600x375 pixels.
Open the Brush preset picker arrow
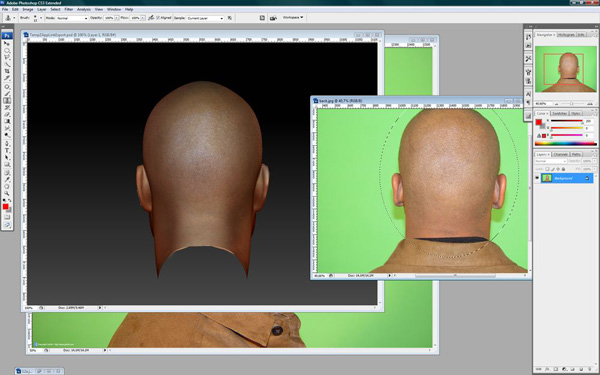click(41, 18)
